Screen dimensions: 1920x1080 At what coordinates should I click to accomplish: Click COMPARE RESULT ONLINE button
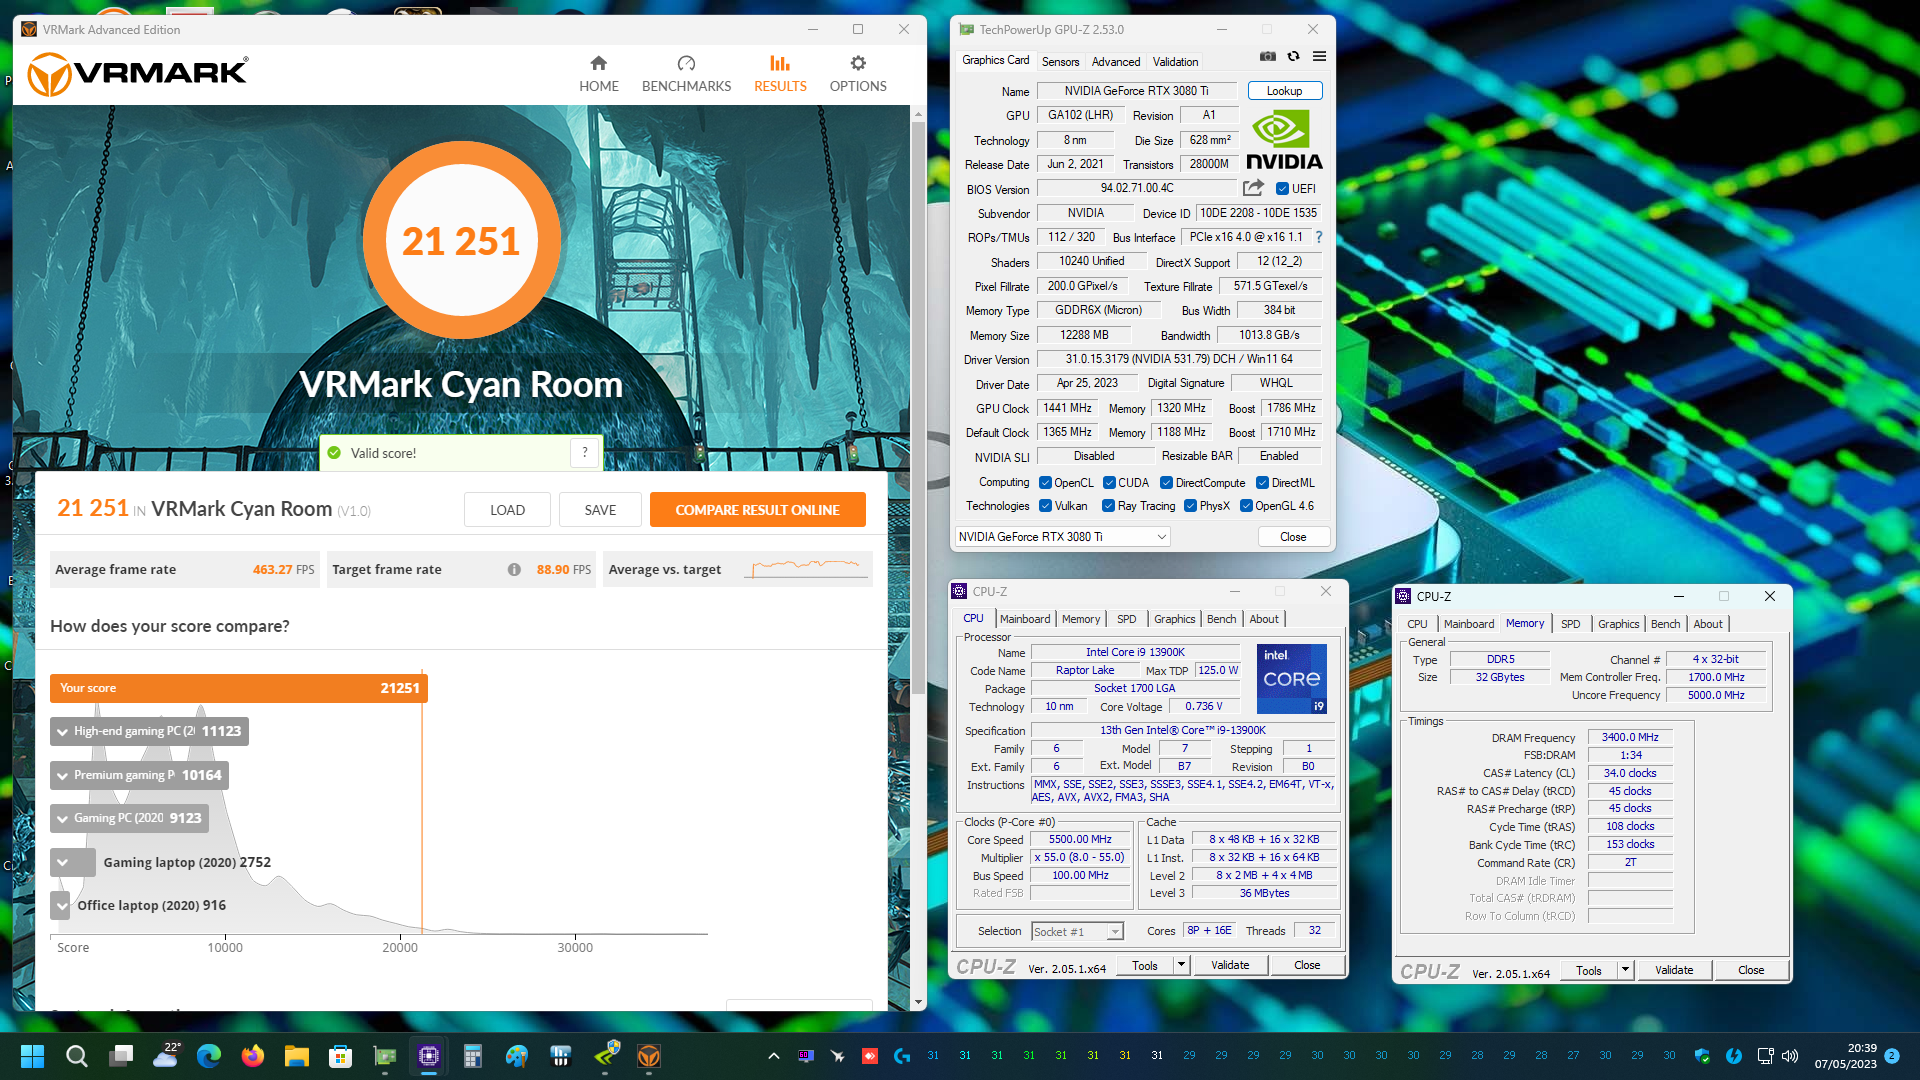point(757,510)
